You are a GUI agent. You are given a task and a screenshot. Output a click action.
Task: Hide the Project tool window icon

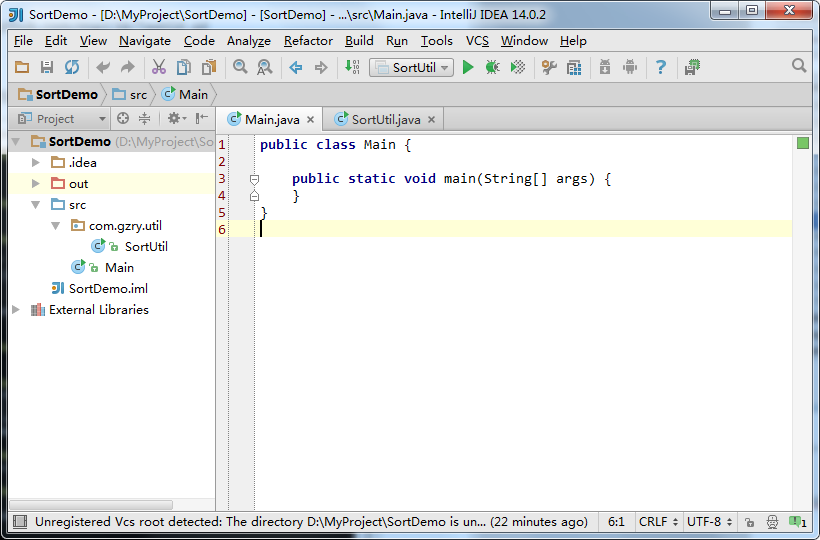[x=201, y=119]
